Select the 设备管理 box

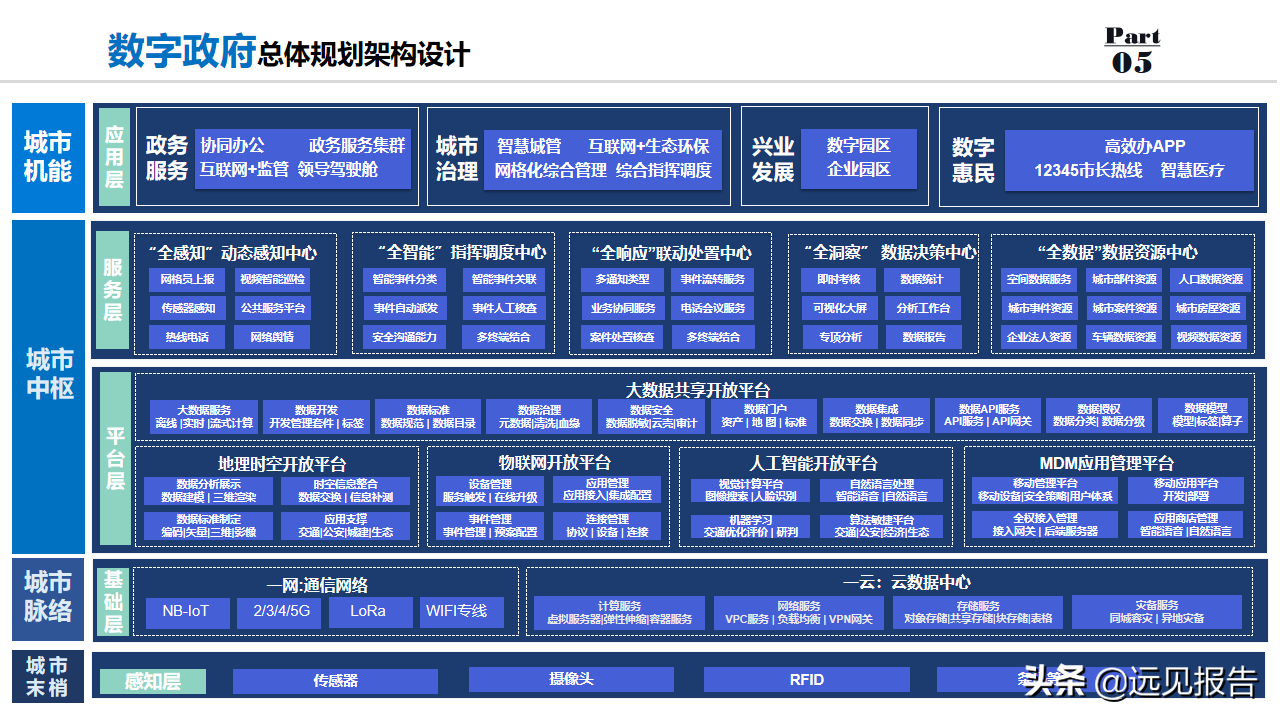point(490,490)
